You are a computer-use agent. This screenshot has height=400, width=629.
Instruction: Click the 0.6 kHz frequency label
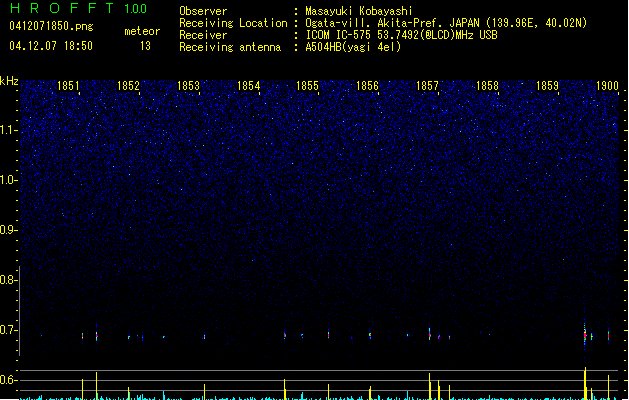[8, 380]
